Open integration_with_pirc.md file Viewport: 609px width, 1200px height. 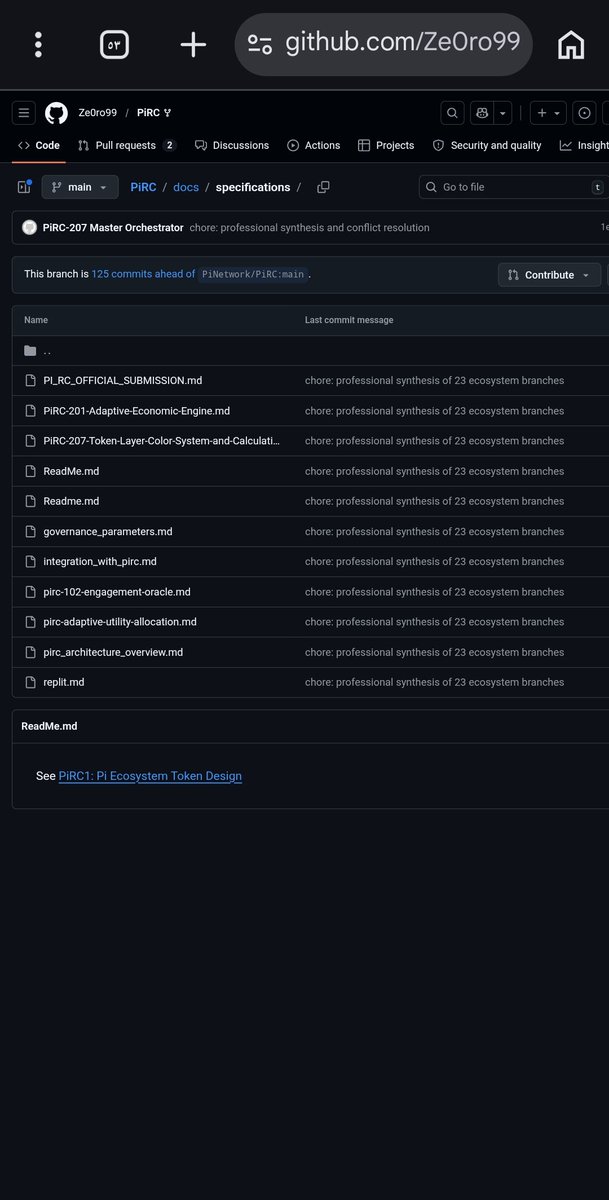(100, 562)
